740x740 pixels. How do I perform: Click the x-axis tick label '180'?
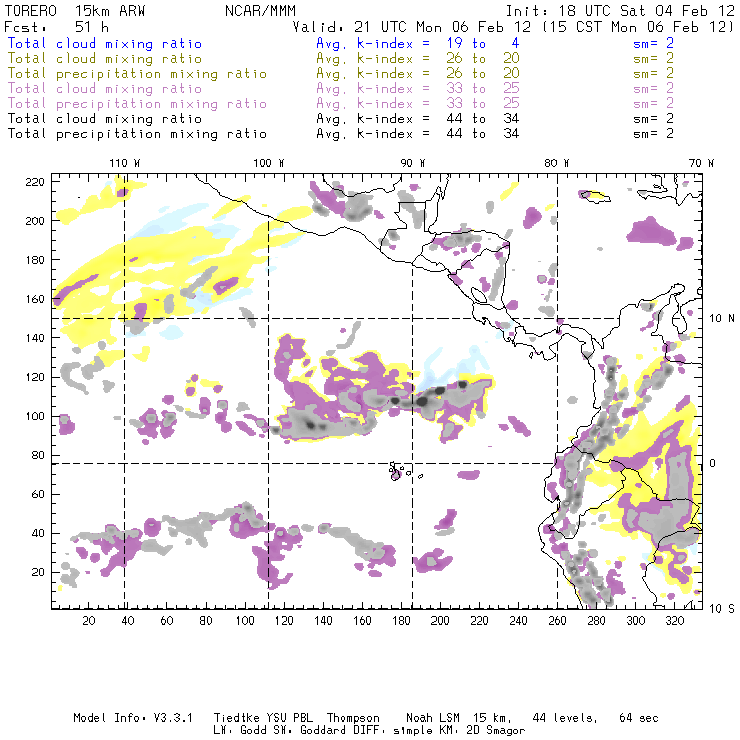pos(401,621)
